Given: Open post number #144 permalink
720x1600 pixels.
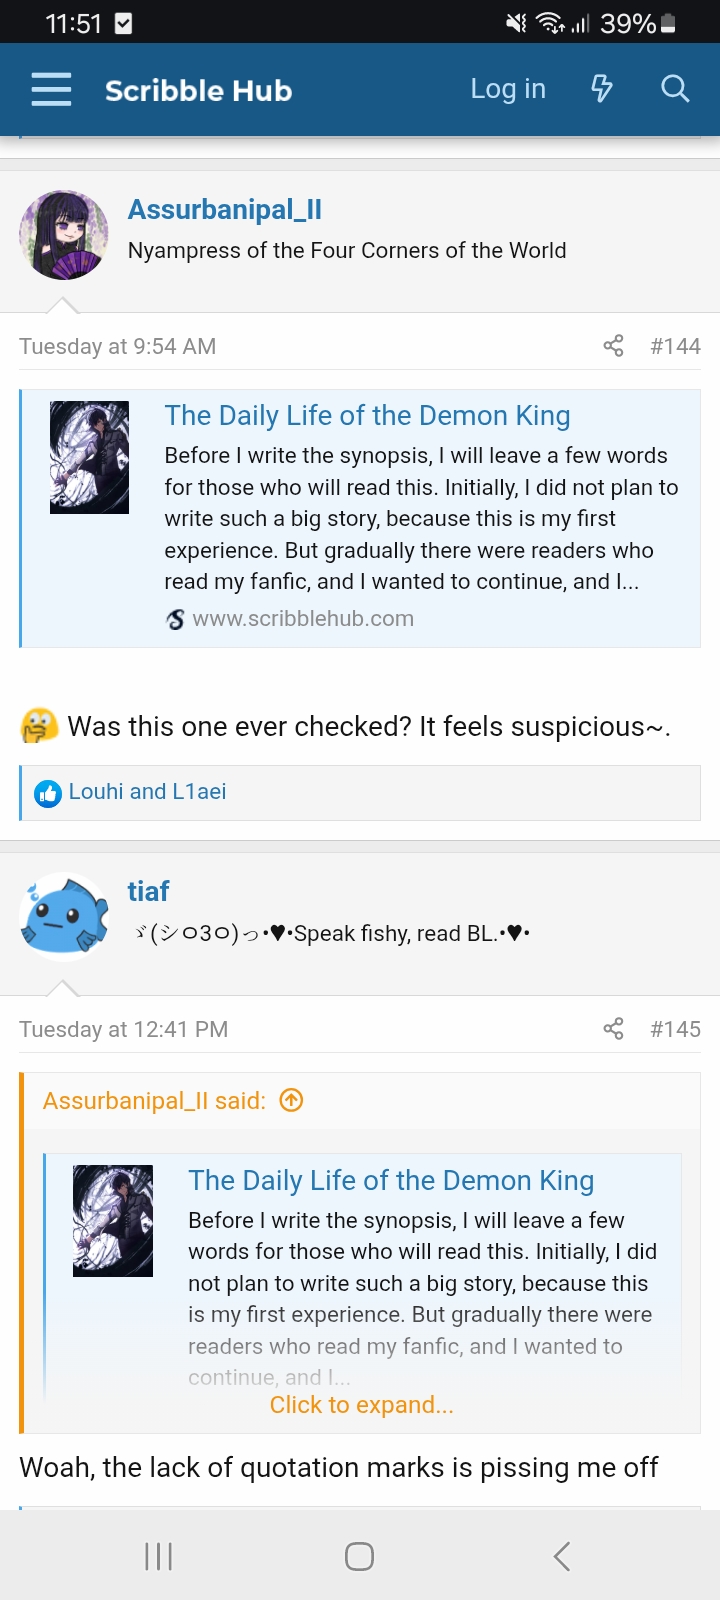Looking at the screenshot, I should (x=675, y=346).
